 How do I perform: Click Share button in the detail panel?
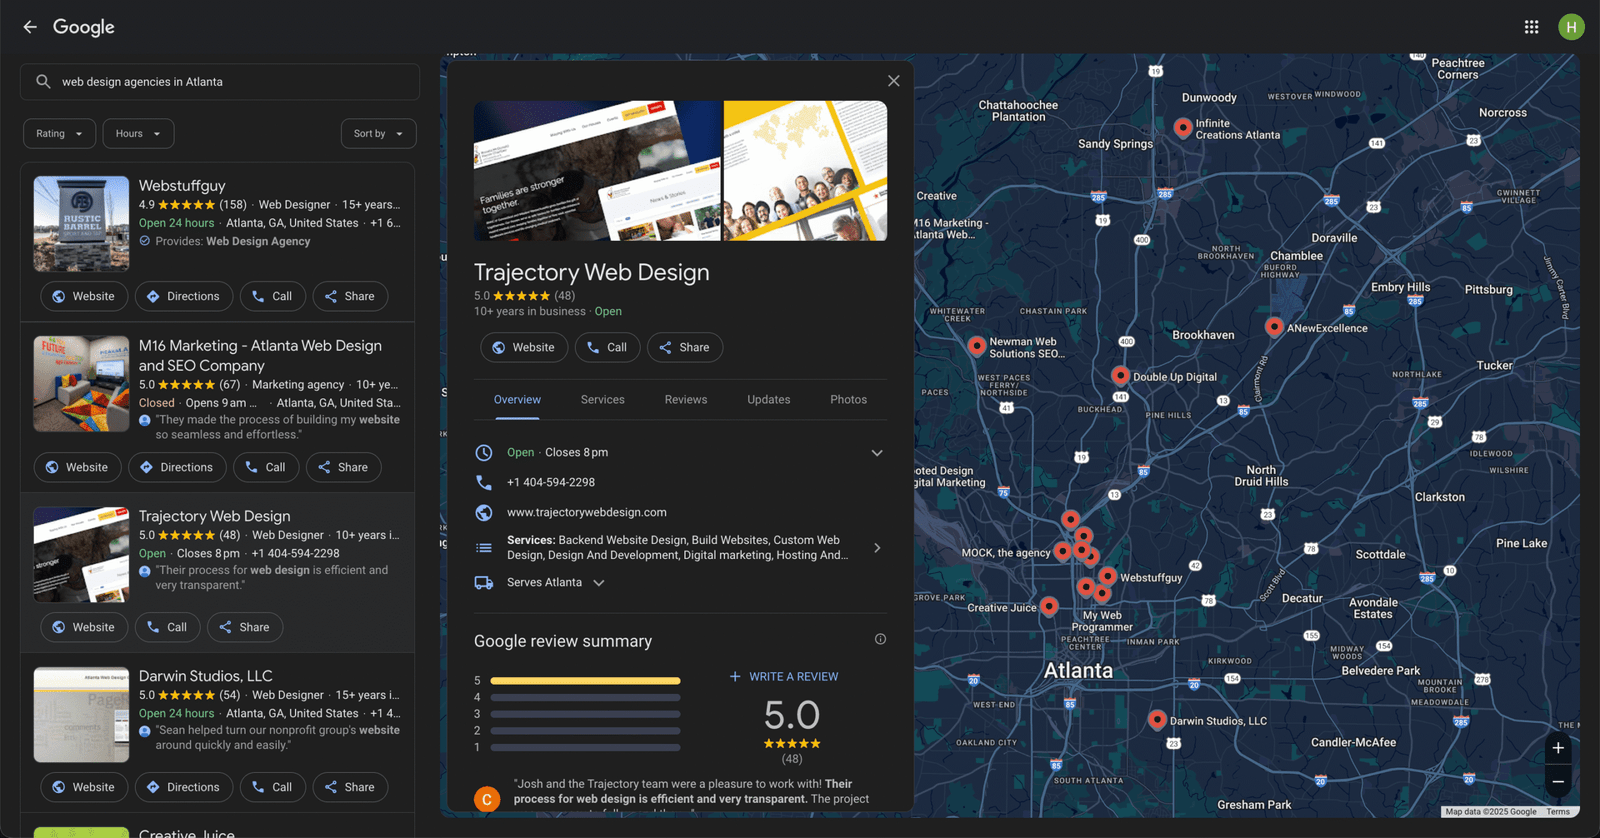coord(685,347)
